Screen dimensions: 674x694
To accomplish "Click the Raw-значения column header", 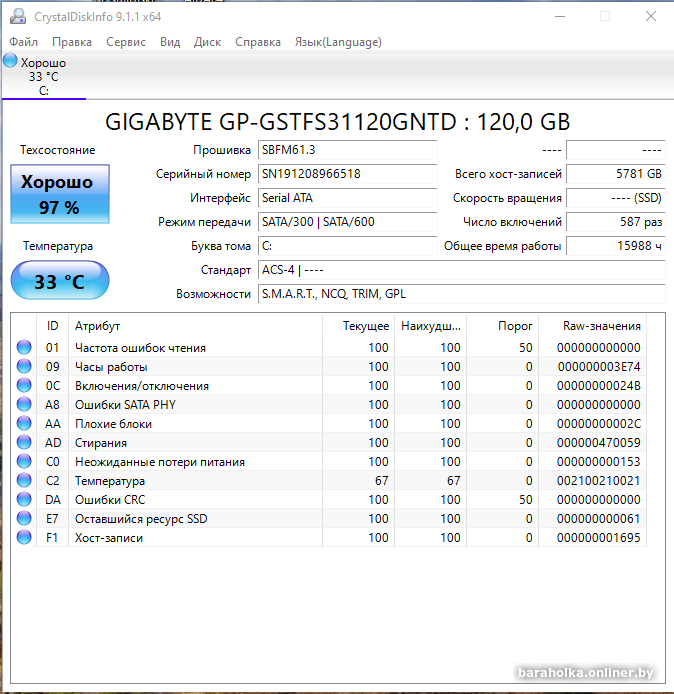I will pos(601,326).
